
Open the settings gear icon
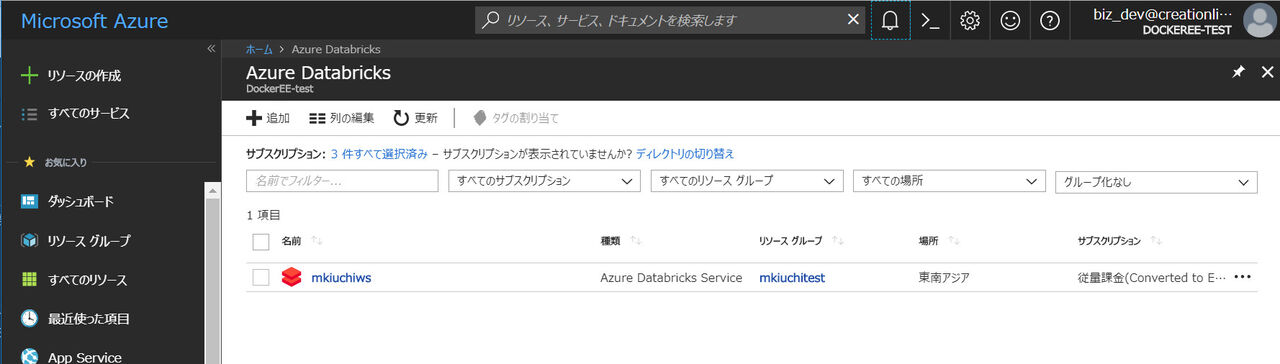(x=969, y=20)
